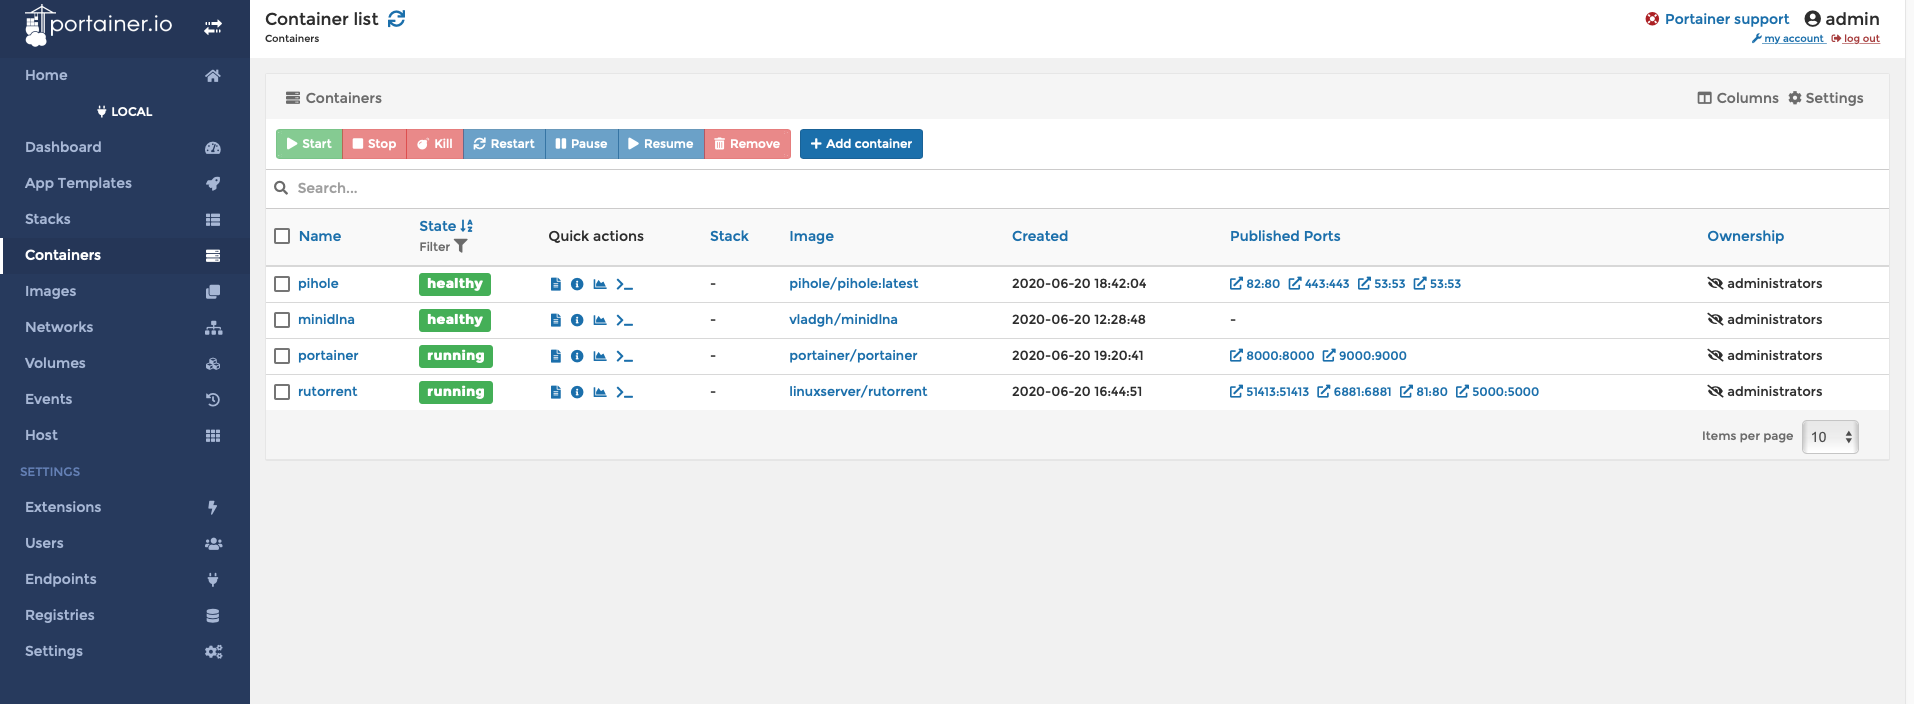The height and width of the screenshot is (704, 1914).
Task: Open App Templates in sidebar
Action: (125, 183)
